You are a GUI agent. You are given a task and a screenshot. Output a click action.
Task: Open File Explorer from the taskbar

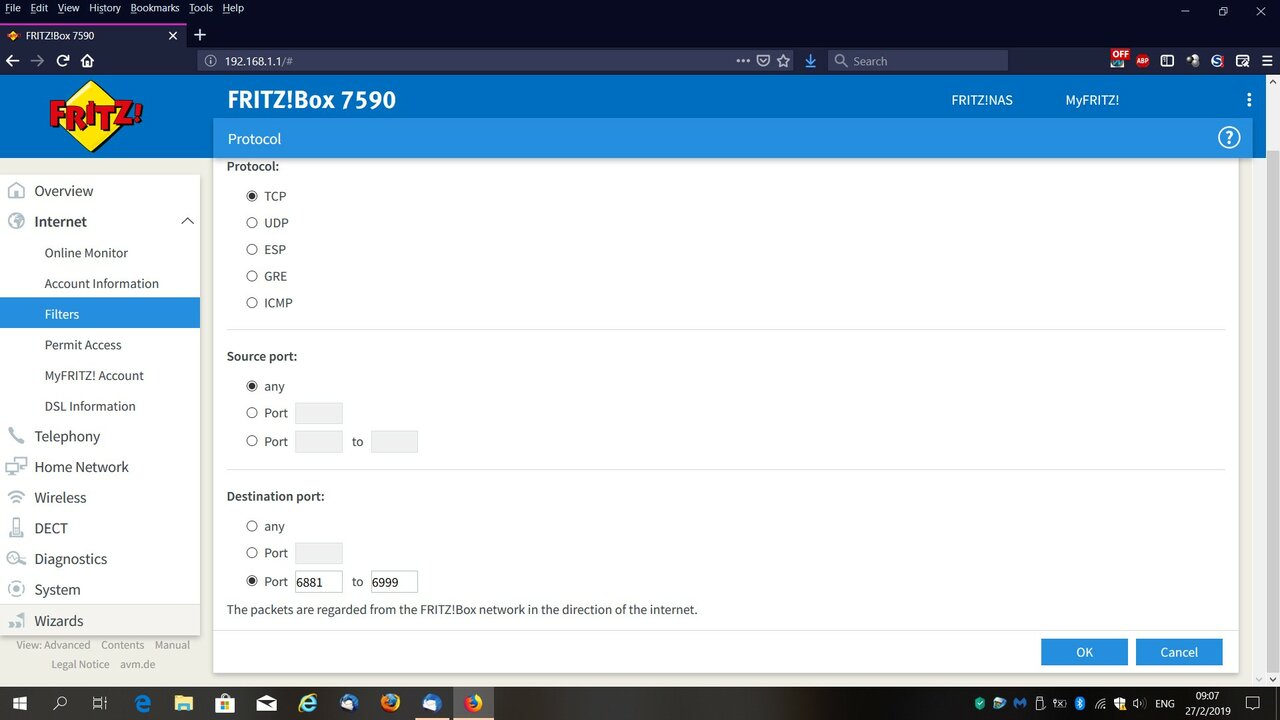184,703
